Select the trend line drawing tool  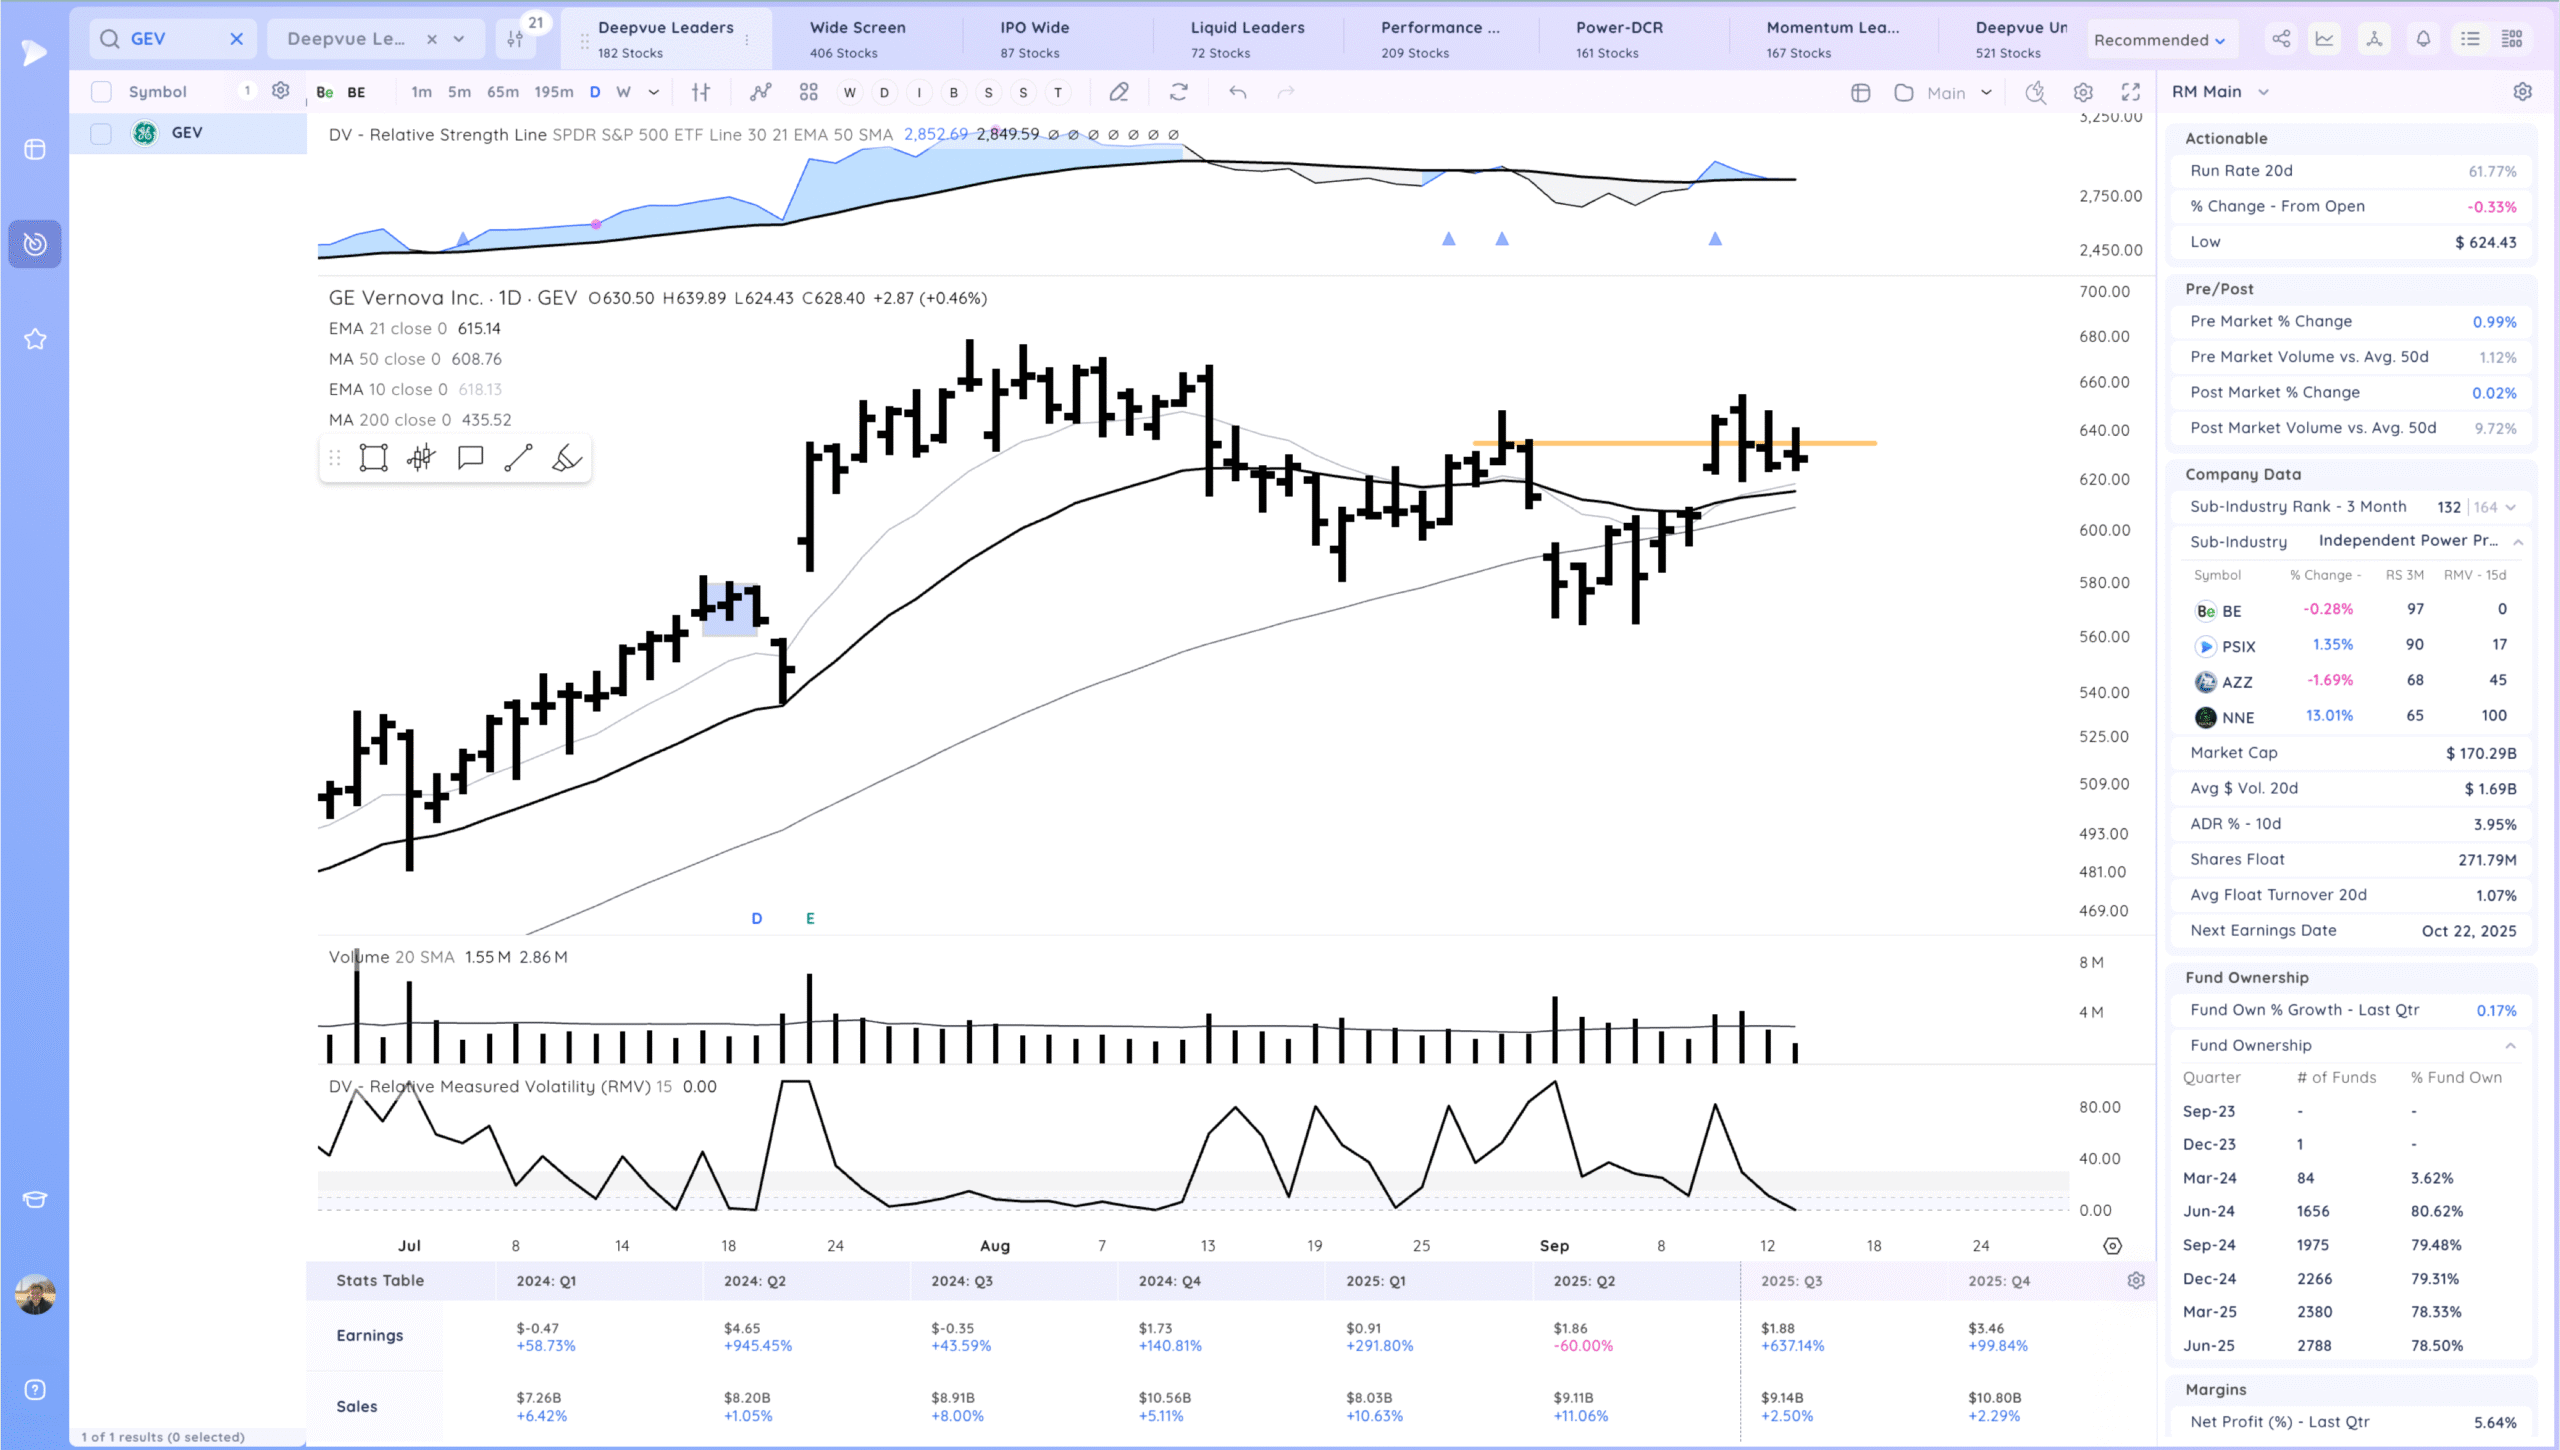tap(518, 458)
